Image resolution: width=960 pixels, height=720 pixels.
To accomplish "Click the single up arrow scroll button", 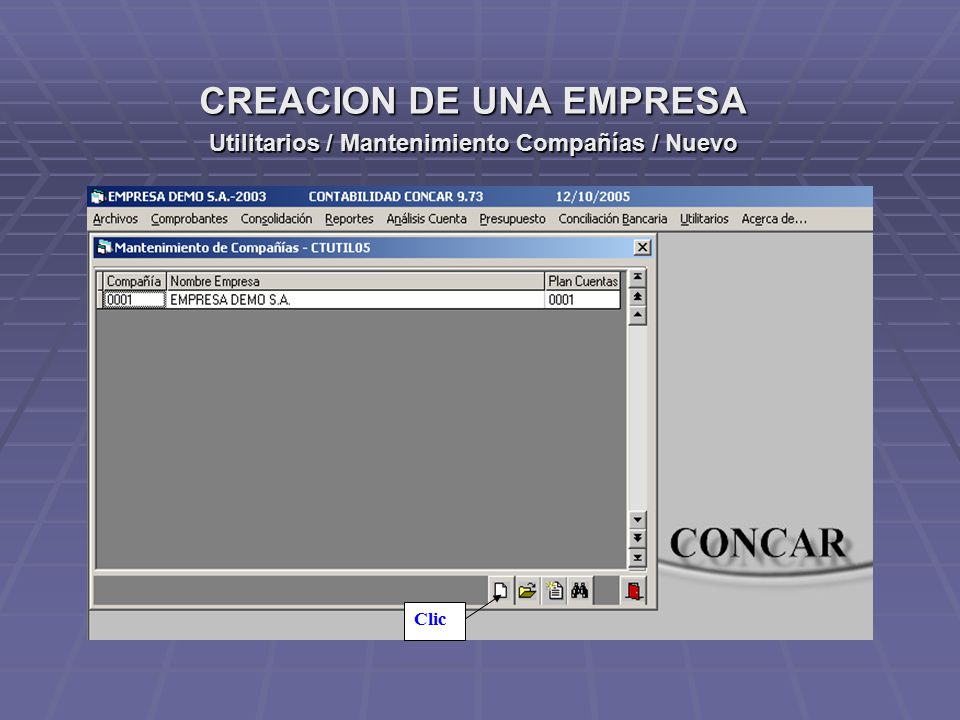I will pyautogui.click(x=637, y=316).
